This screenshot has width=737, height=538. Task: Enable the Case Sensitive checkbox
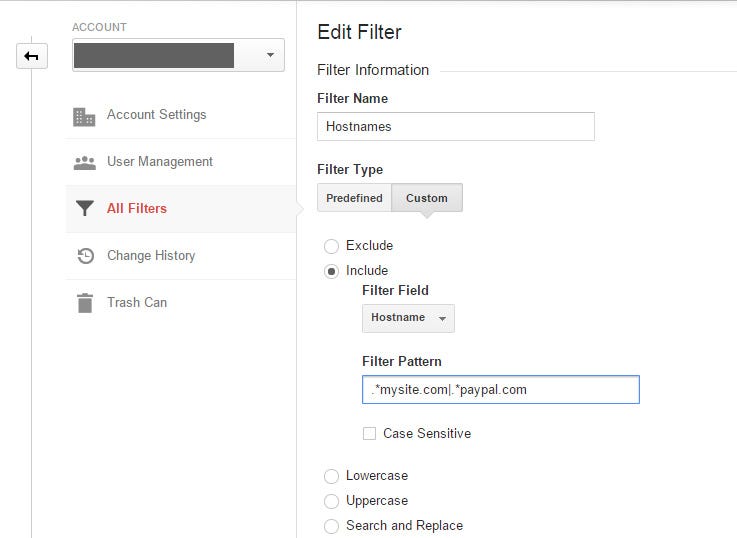(x=370, y=434)
